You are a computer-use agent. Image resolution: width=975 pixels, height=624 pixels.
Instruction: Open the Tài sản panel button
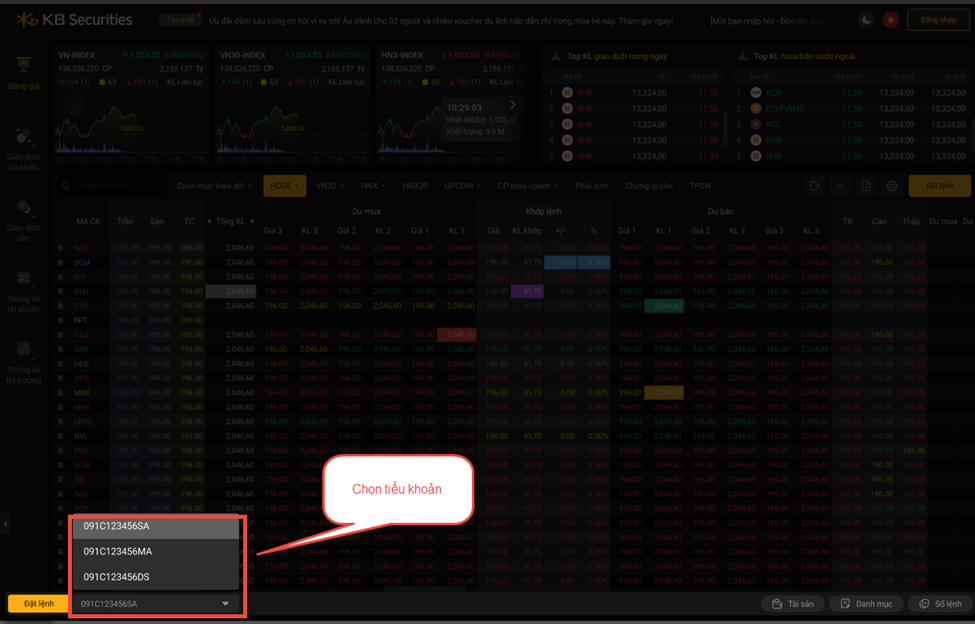pos(793,603)
